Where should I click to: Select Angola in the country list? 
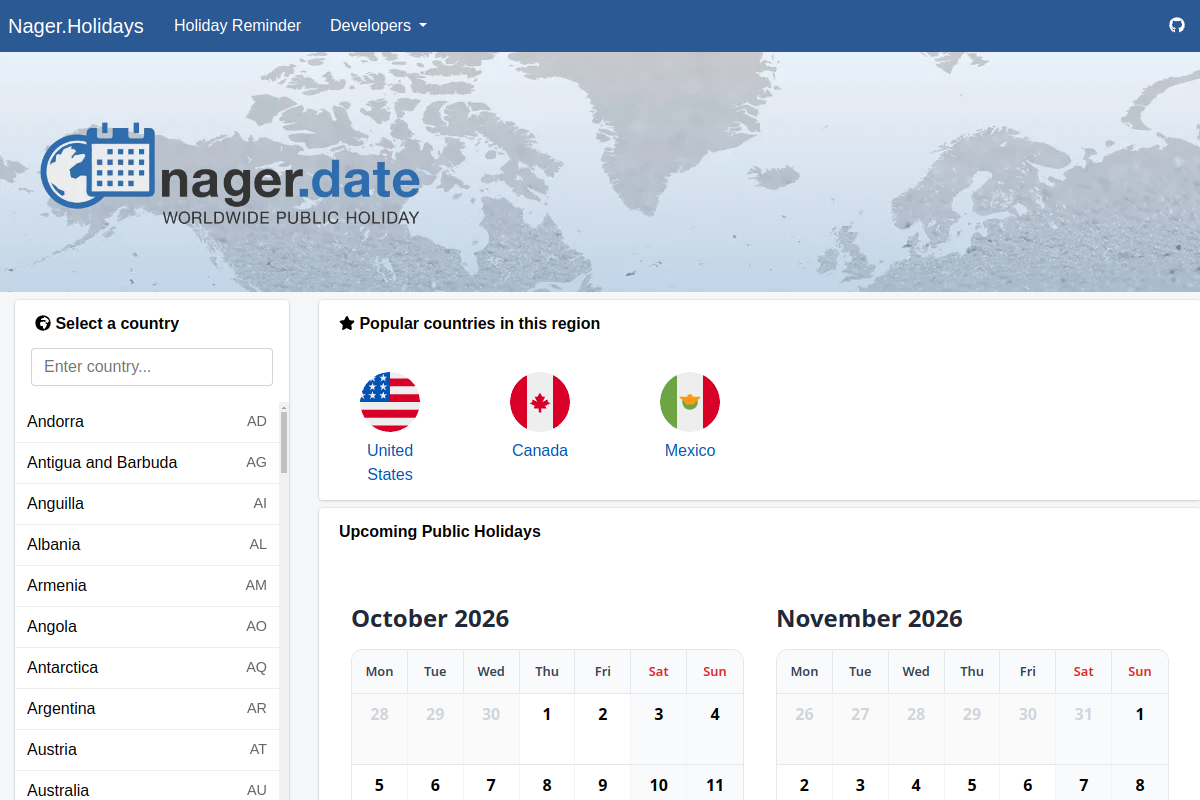[x=147, y=627]
